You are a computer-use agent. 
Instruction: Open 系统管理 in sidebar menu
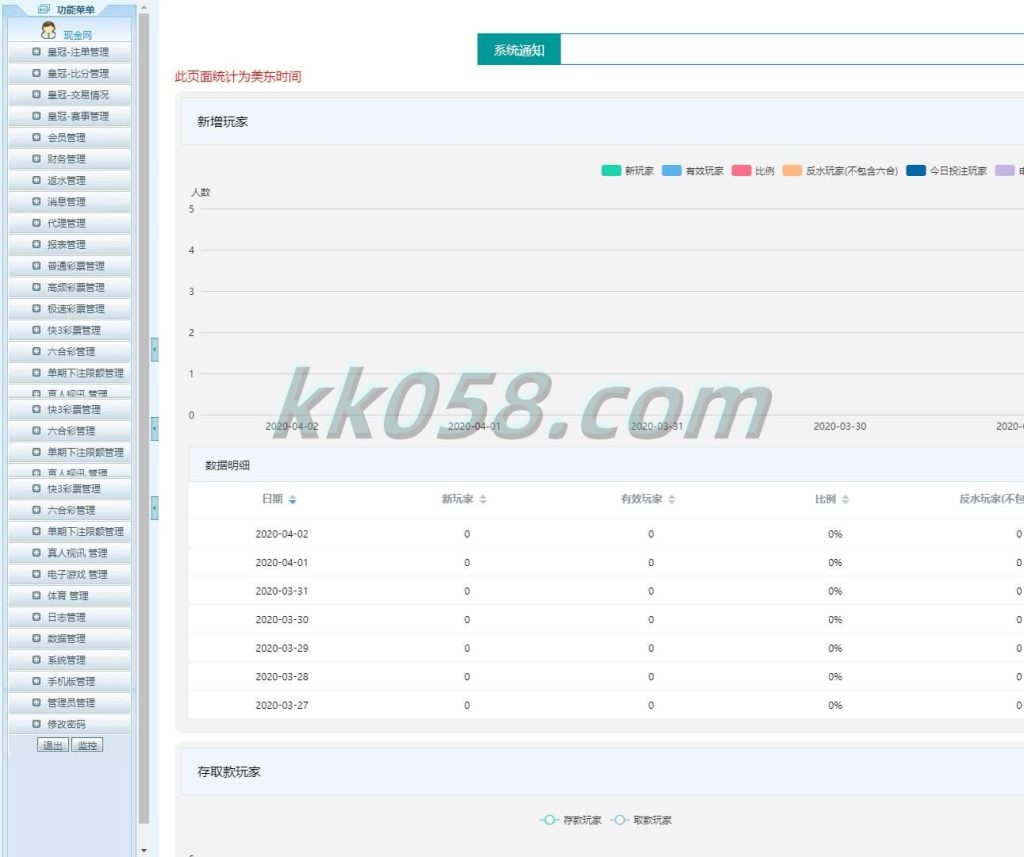70,660
